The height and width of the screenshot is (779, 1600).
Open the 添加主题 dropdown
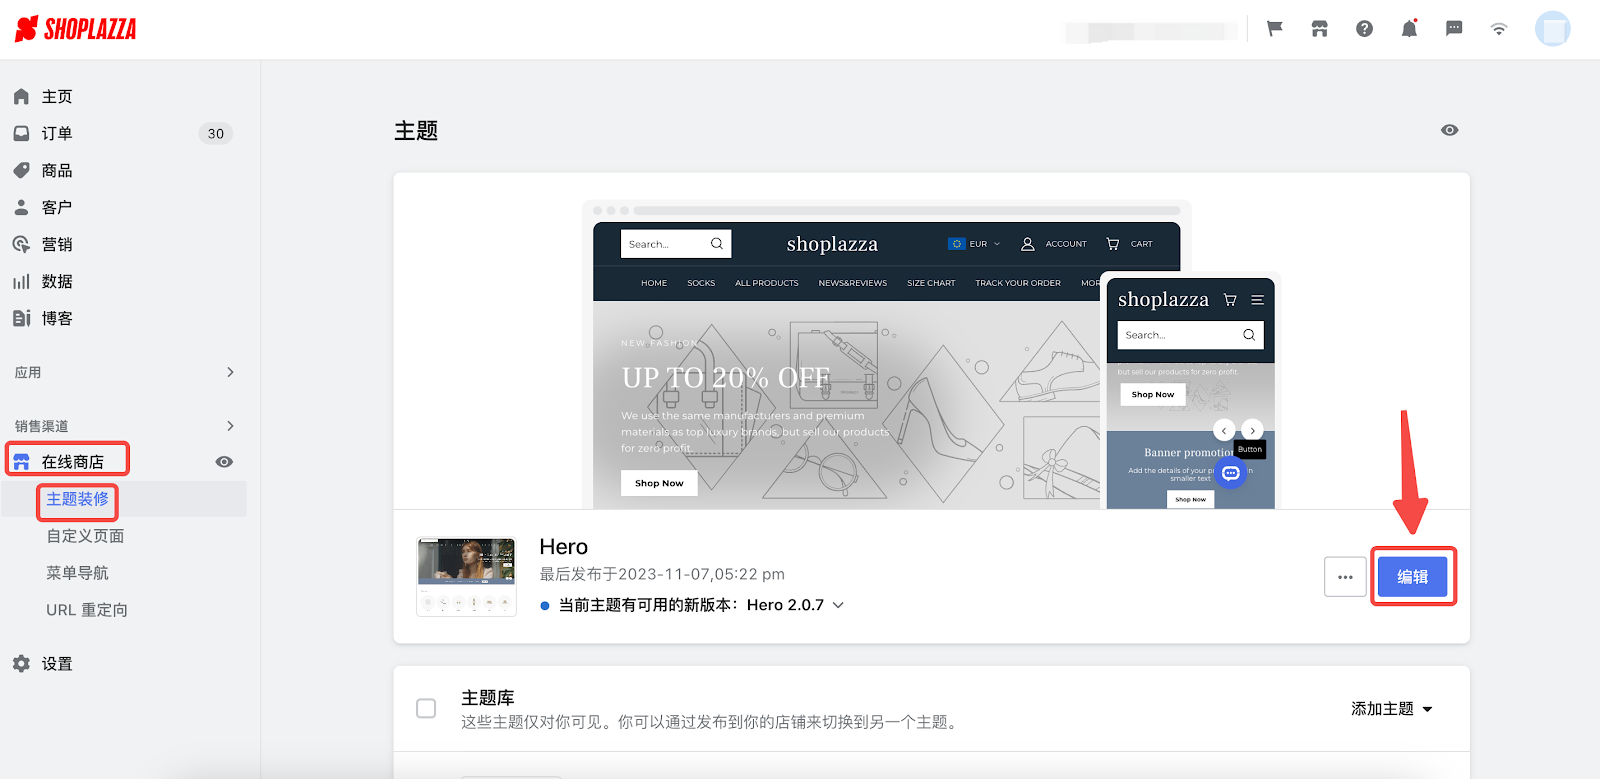[x=1391, y=708]
